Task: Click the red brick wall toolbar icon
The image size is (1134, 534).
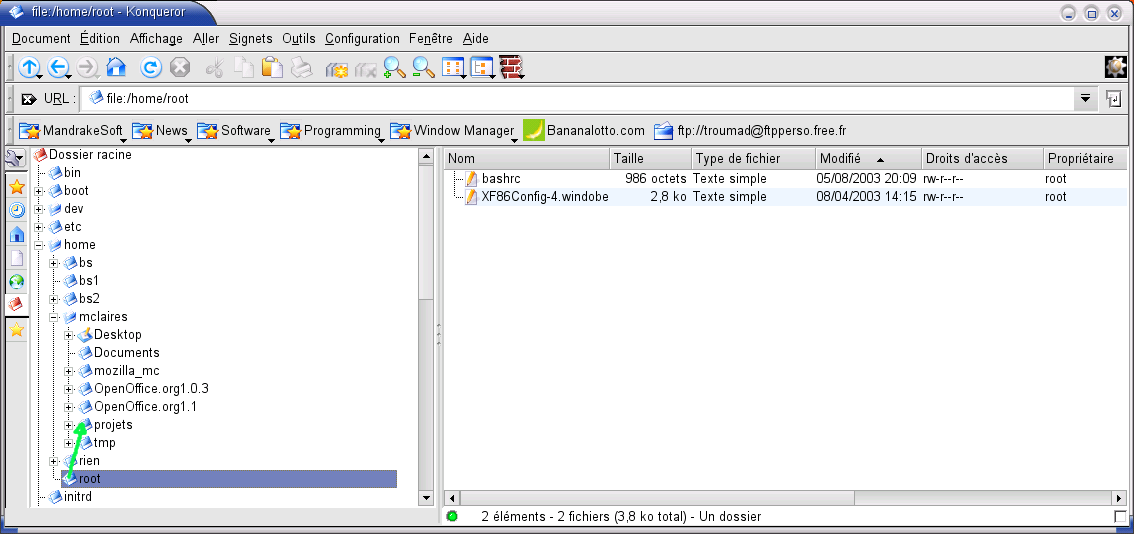Action: coord(512,68)
